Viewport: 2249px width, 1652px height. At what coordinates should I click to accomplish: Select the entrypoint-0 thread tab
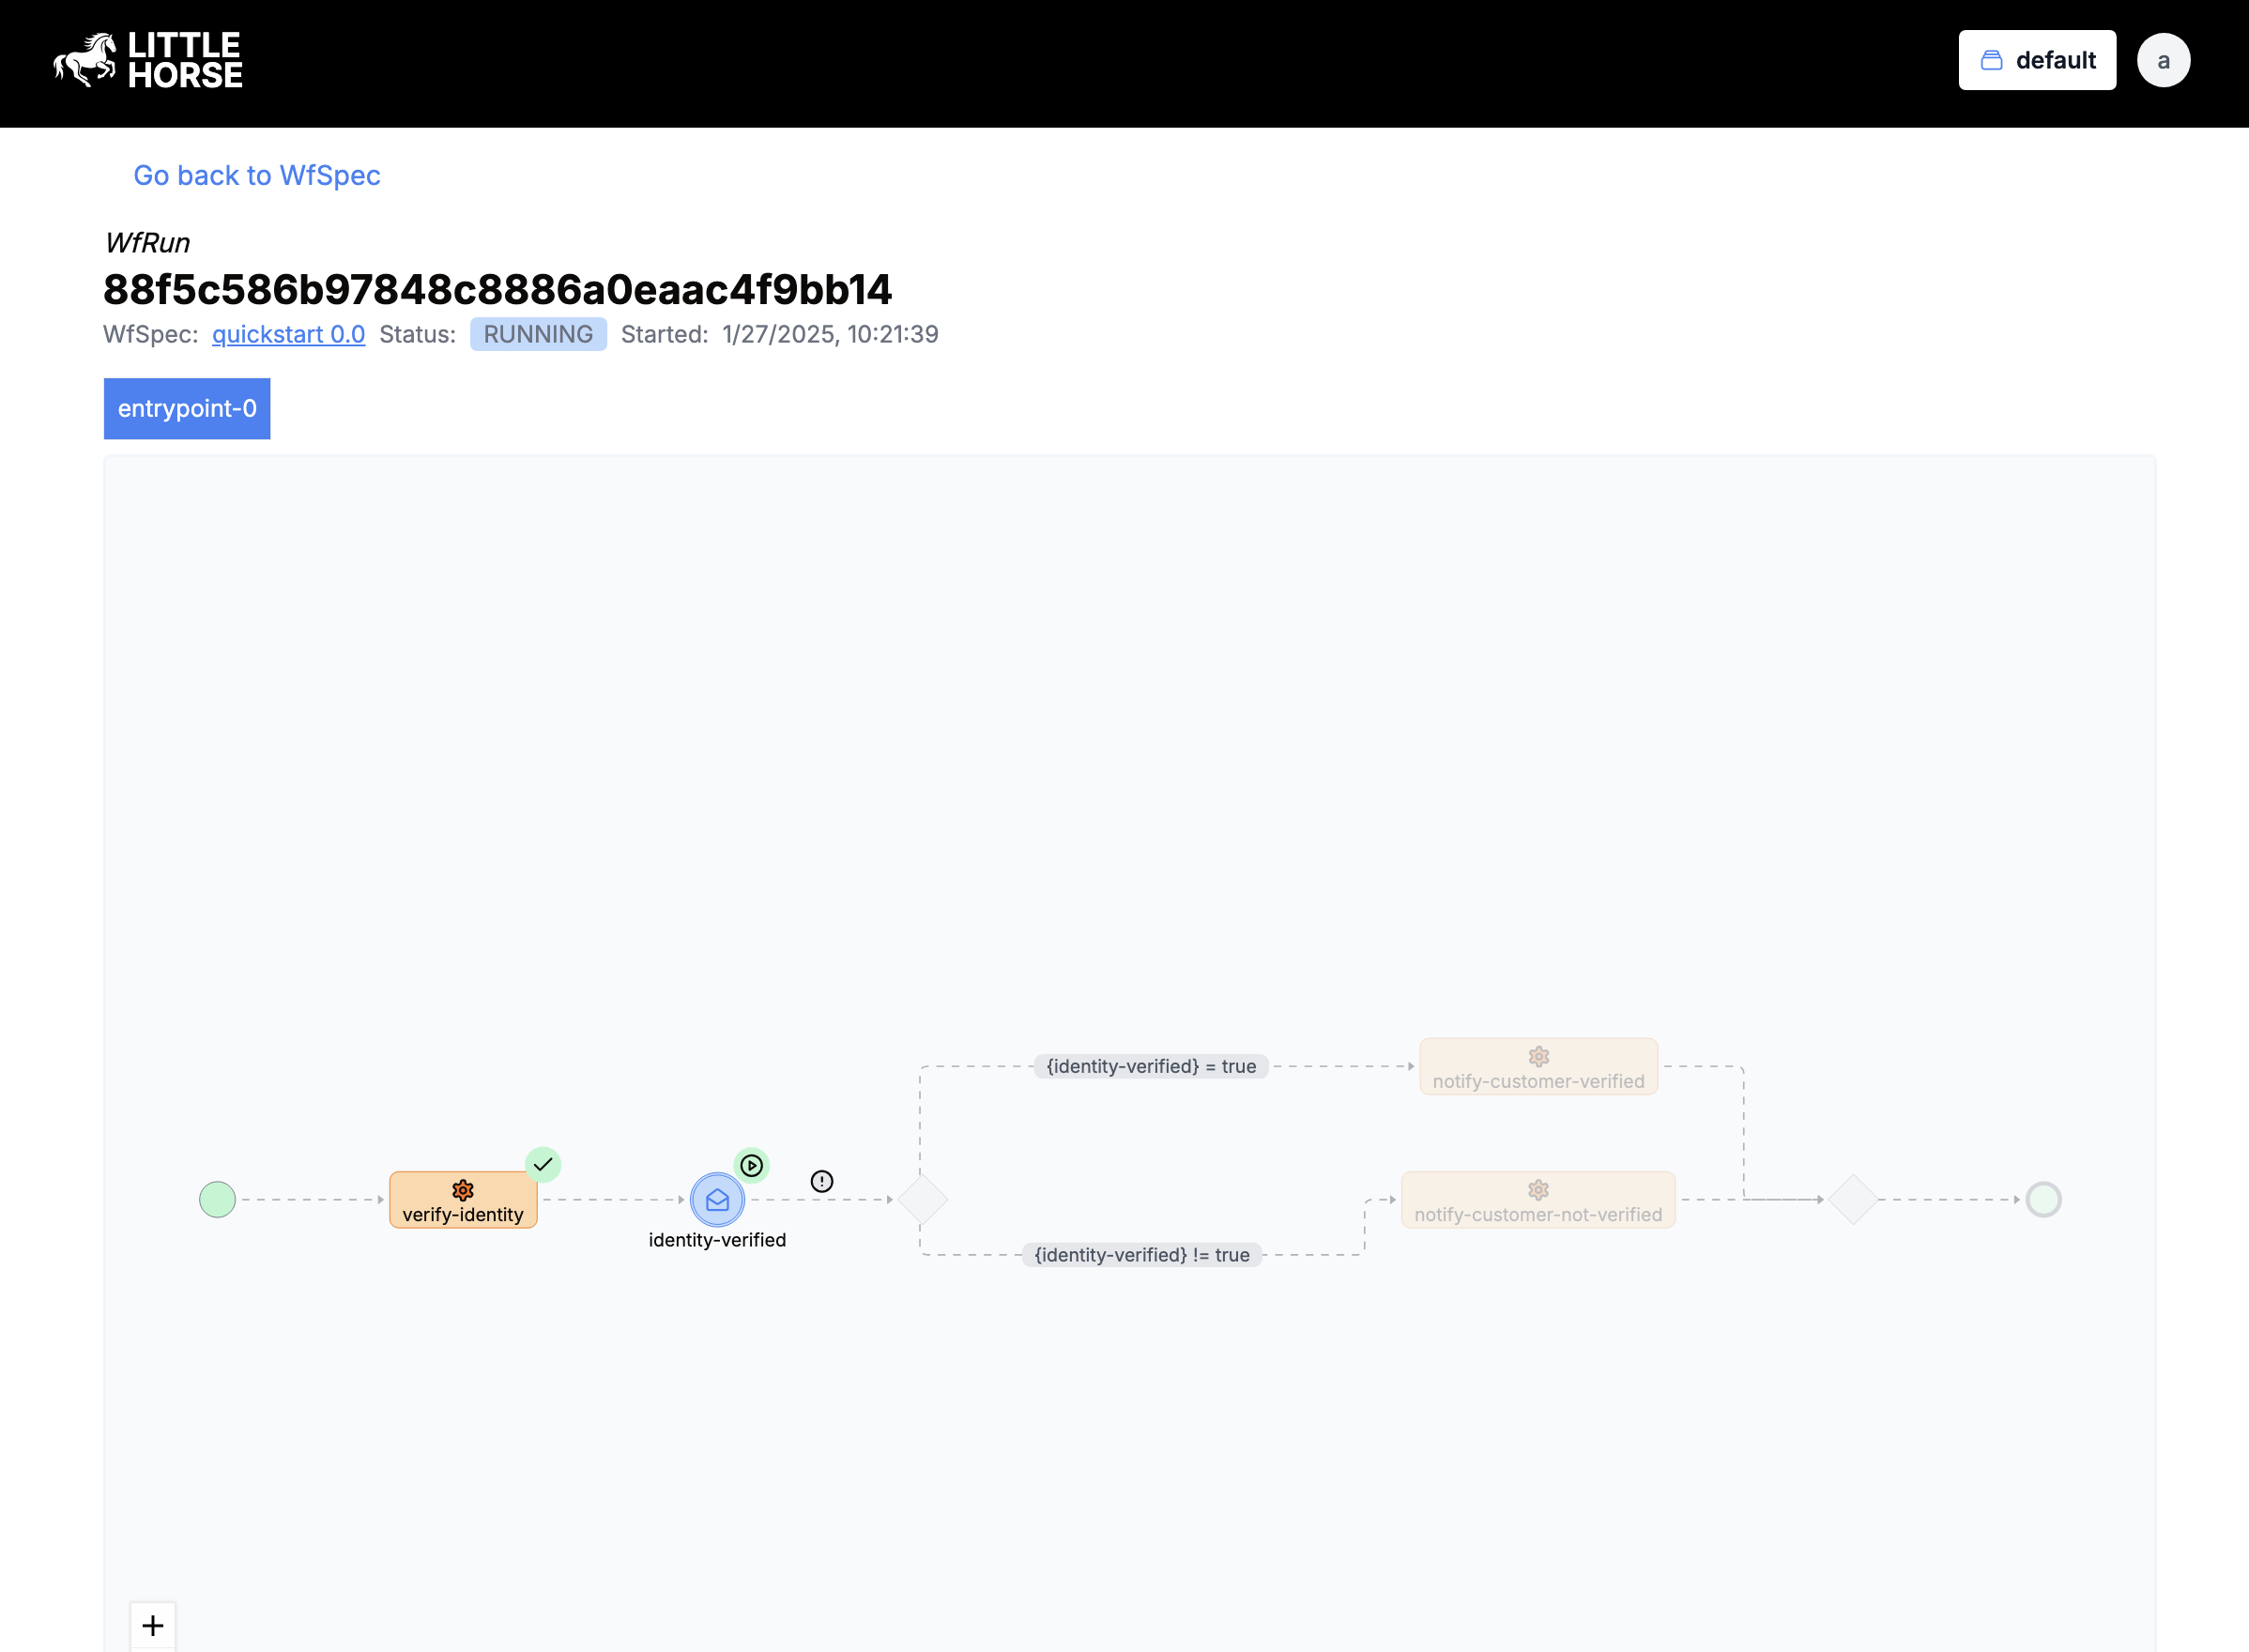point(186,408)
